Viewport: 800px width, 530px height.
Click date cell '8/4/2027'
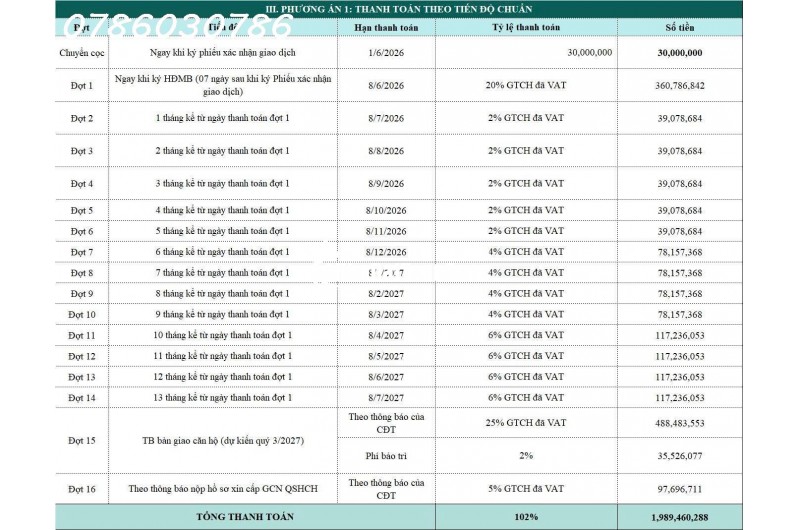386,336
